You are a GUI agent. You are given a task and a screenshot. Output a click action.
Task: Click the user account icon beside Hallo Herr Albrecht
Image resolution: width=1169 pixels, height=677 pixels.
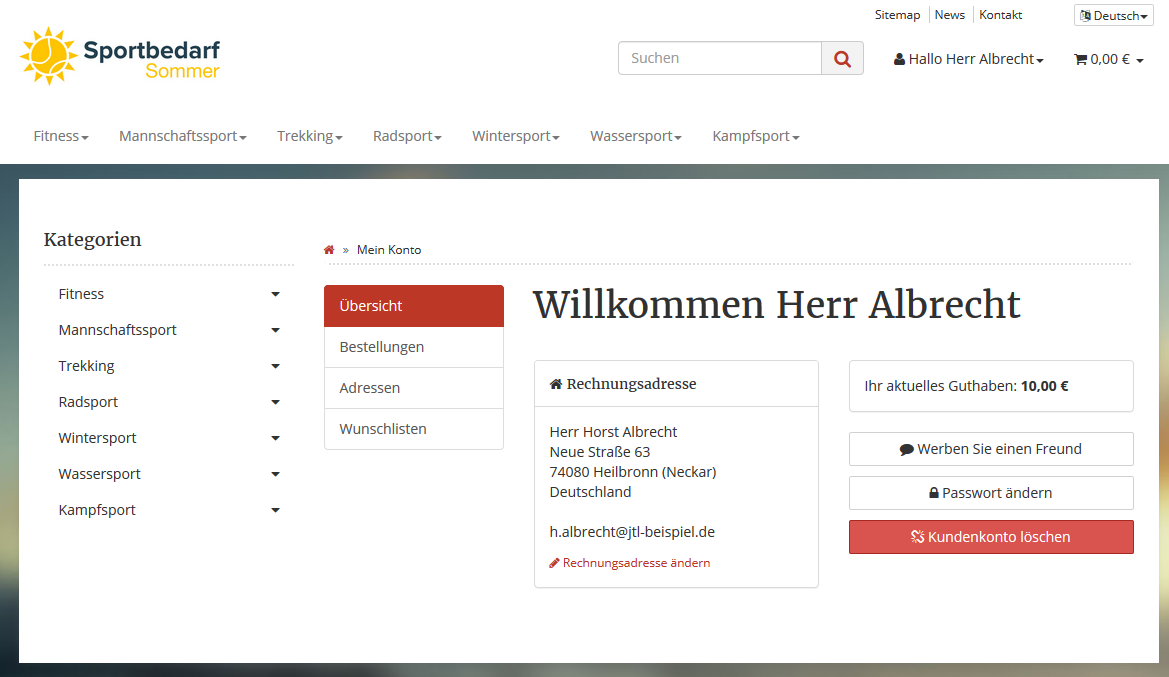[x=898, y=59]
